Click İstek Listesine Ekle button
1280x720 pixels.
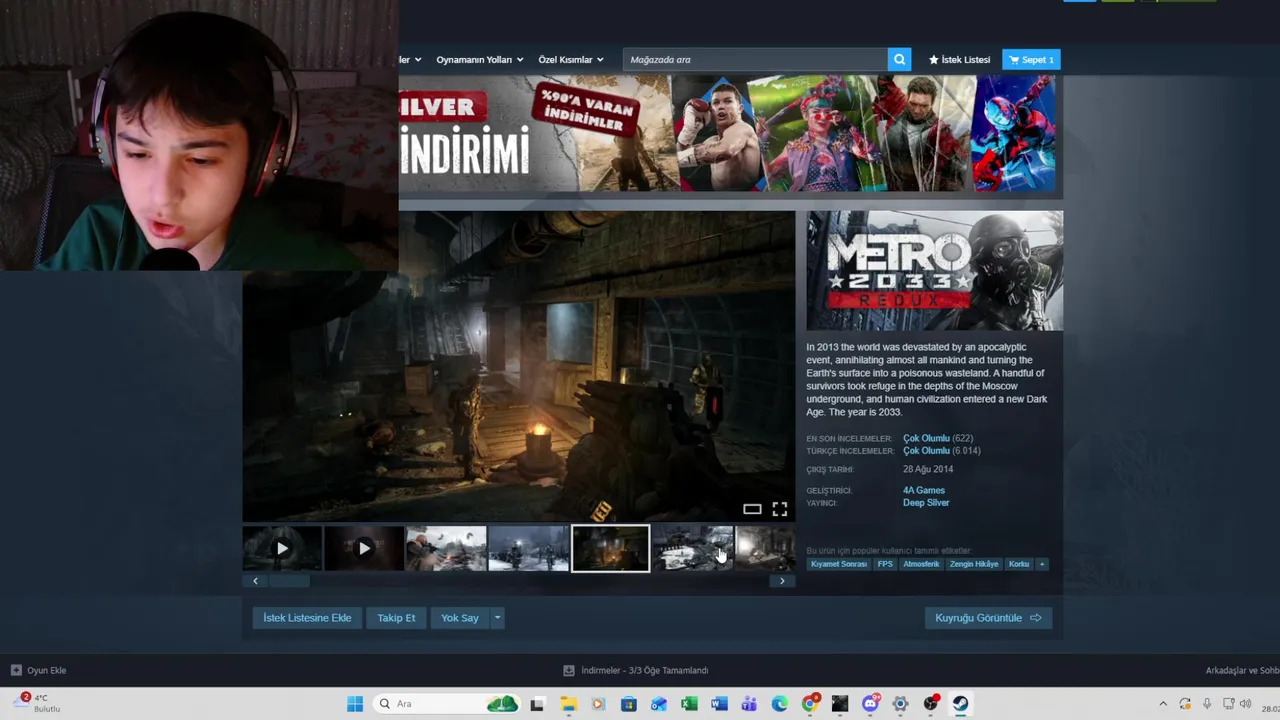pyautogui.click(x=307, y=618)
